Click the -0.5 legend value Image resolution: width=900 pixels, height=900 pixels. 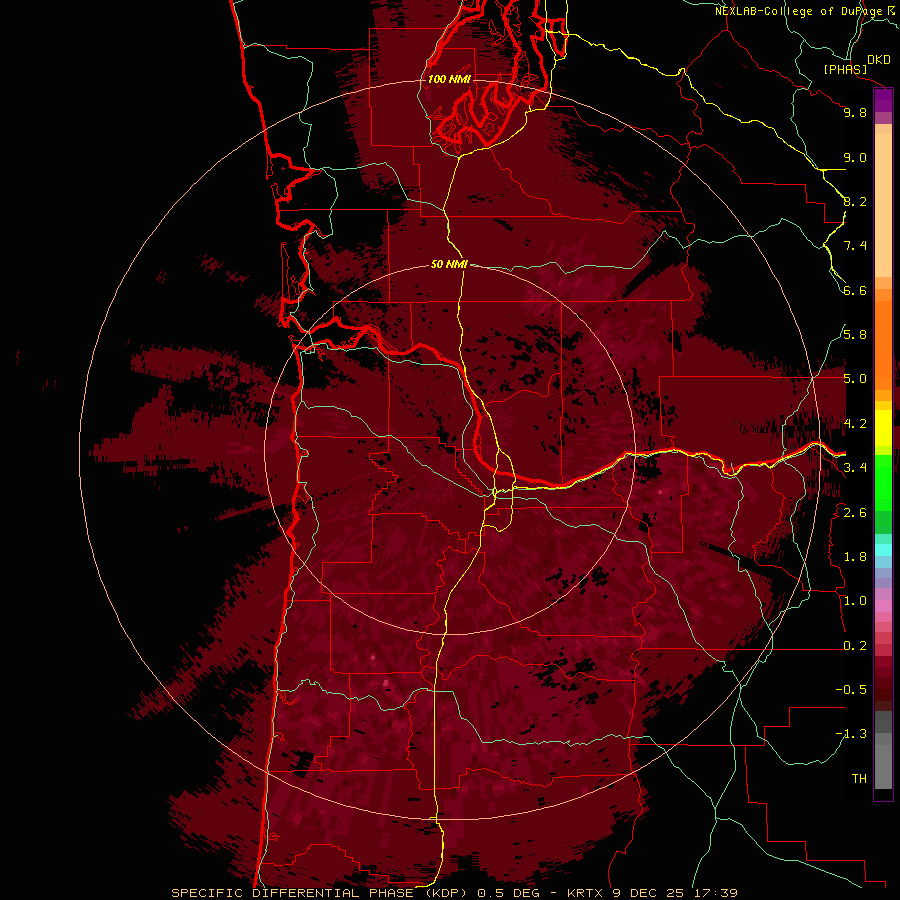click(851, 690)
